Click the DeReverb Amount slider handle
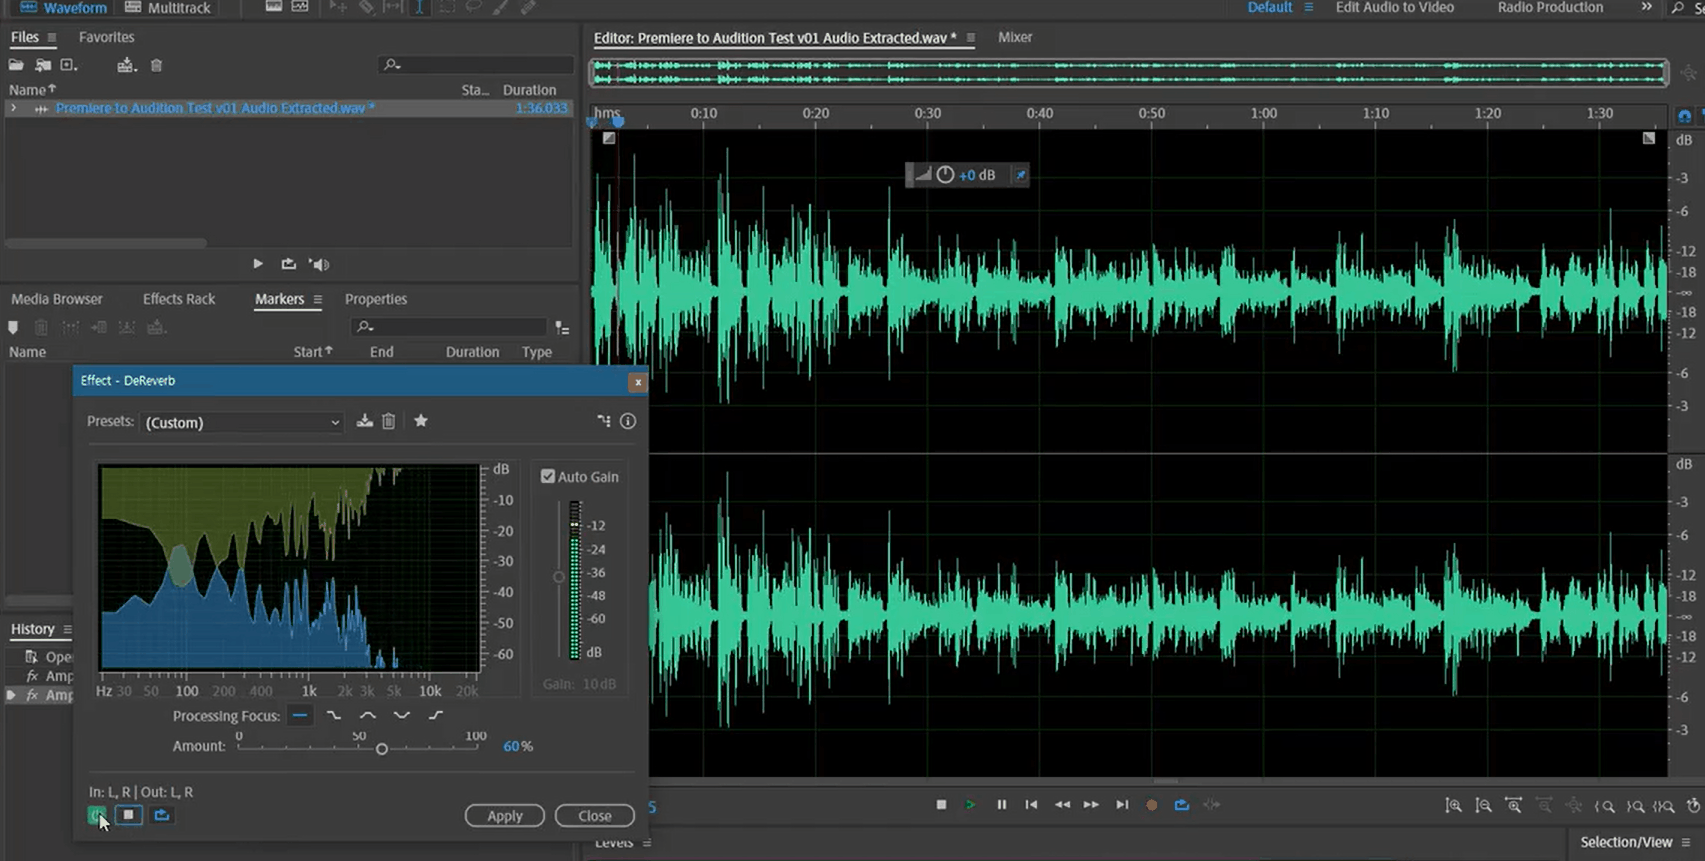Screen dimensions: 1705x861 tap(381, 749)
